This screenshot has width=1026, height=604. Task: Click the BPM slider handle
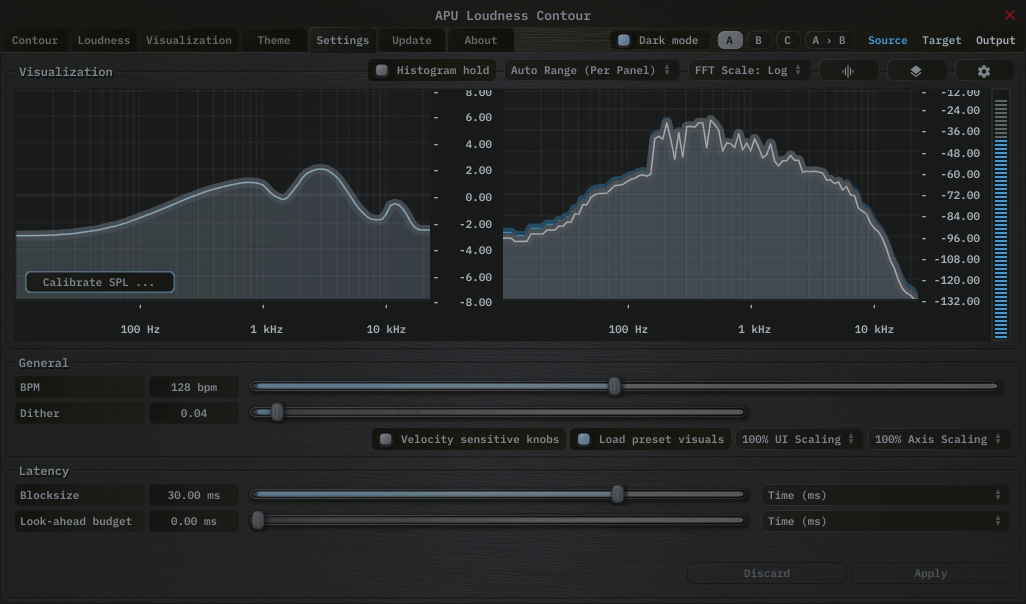coord(615,387)
